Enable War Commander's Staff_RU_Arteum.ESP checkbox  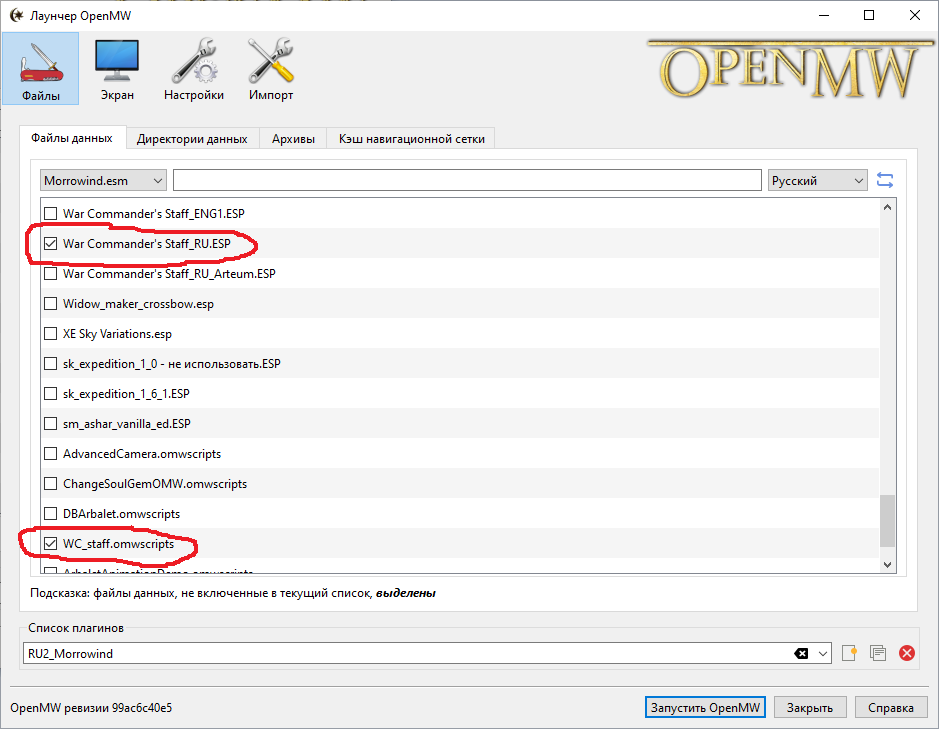(x=51, y=274)
